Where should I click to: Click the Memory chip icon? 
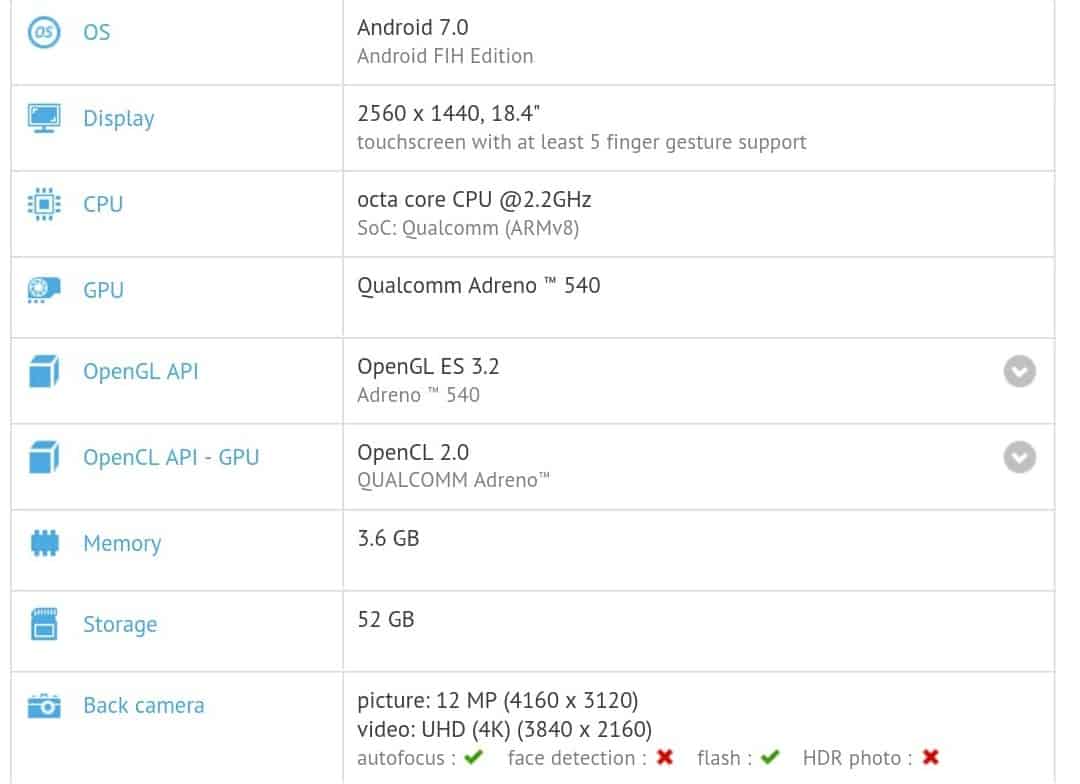(44, 543)
